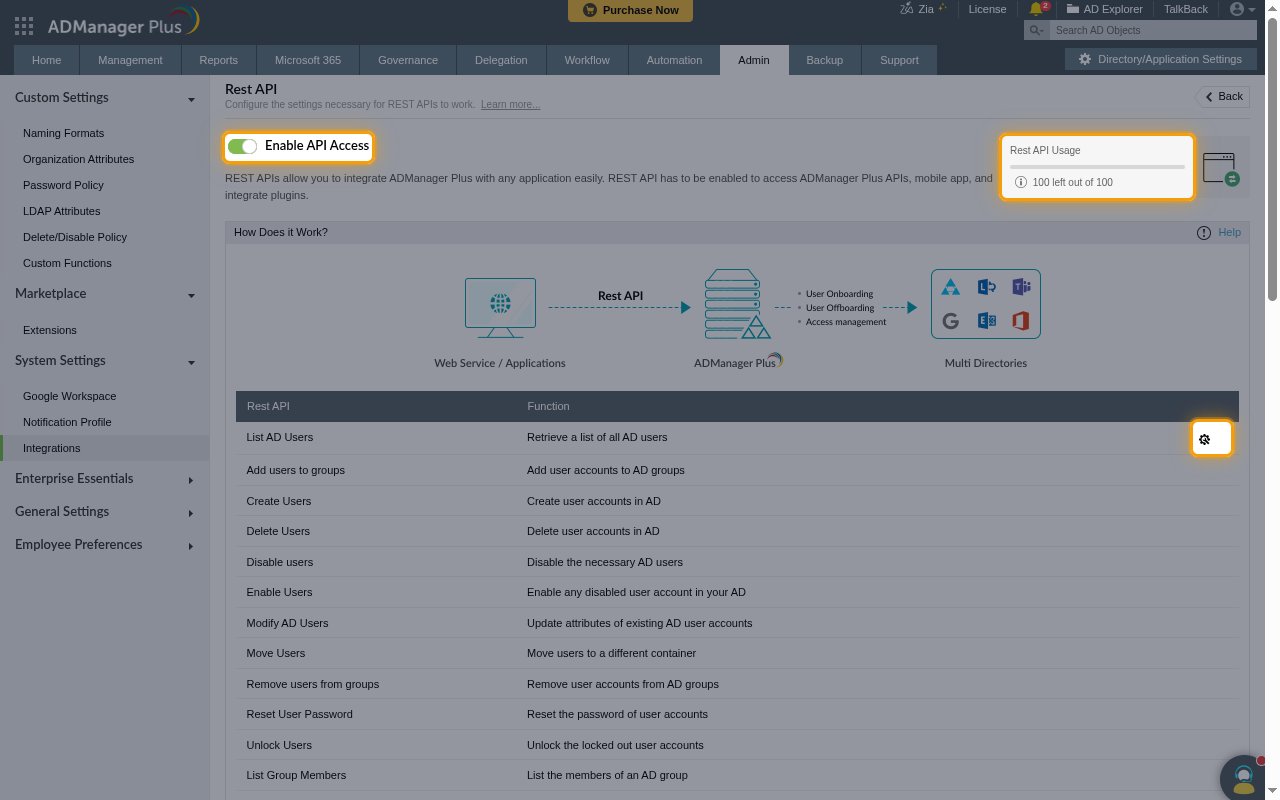
Task: Open the notifications bell
Action: click(x=1037, y=9)
